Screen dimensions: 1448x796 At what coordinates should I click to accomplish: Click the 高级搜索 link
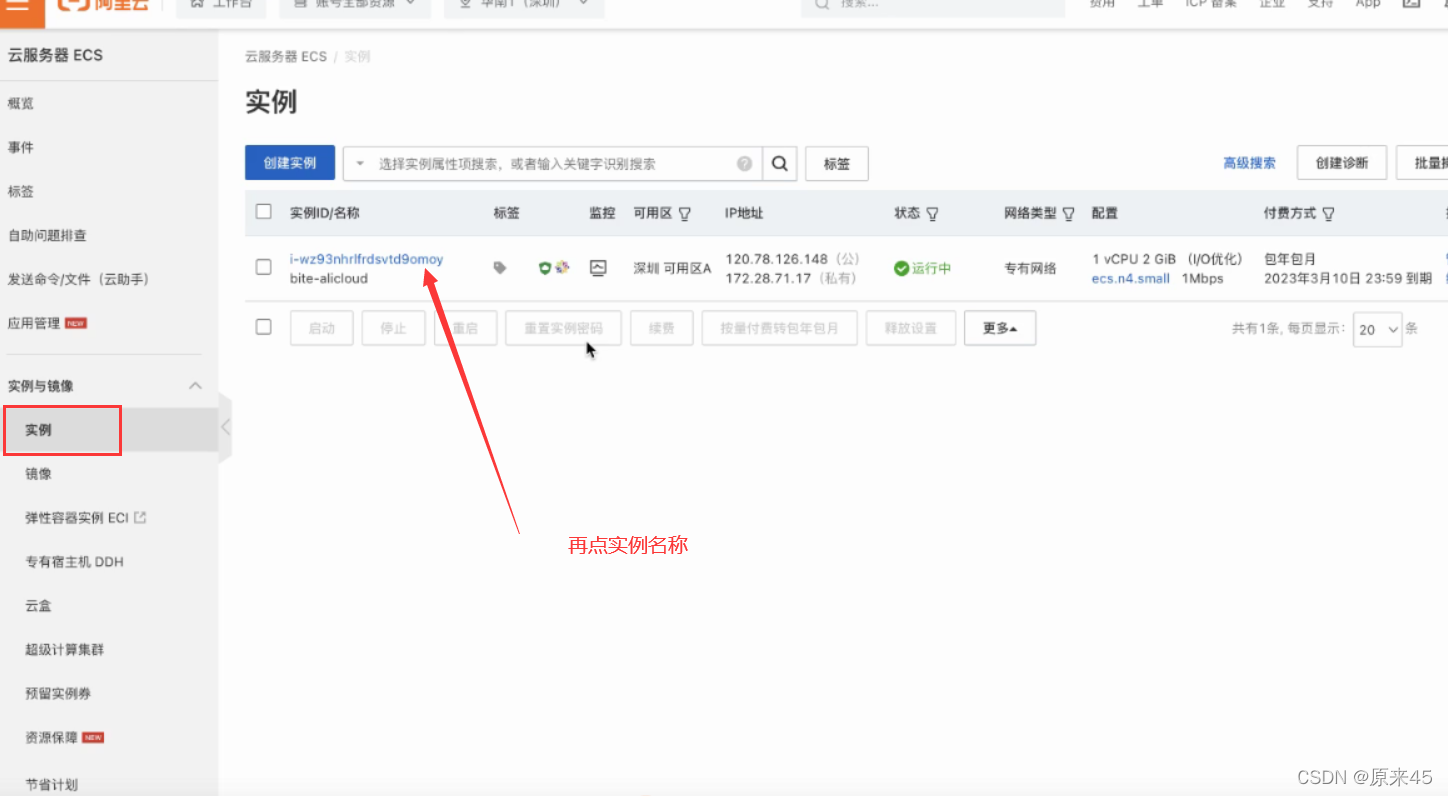[x=1249, y=163]
